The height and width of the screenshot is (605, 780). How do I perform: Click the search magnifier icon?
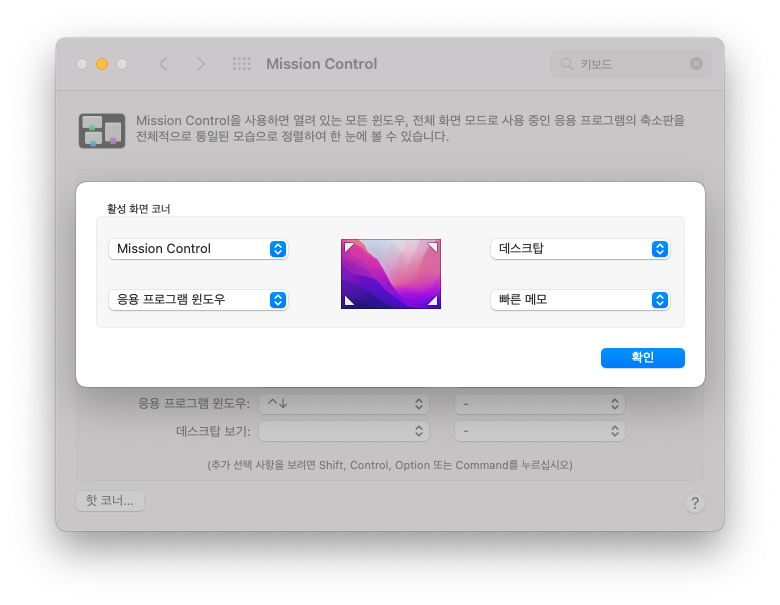(x=567, y=64)
